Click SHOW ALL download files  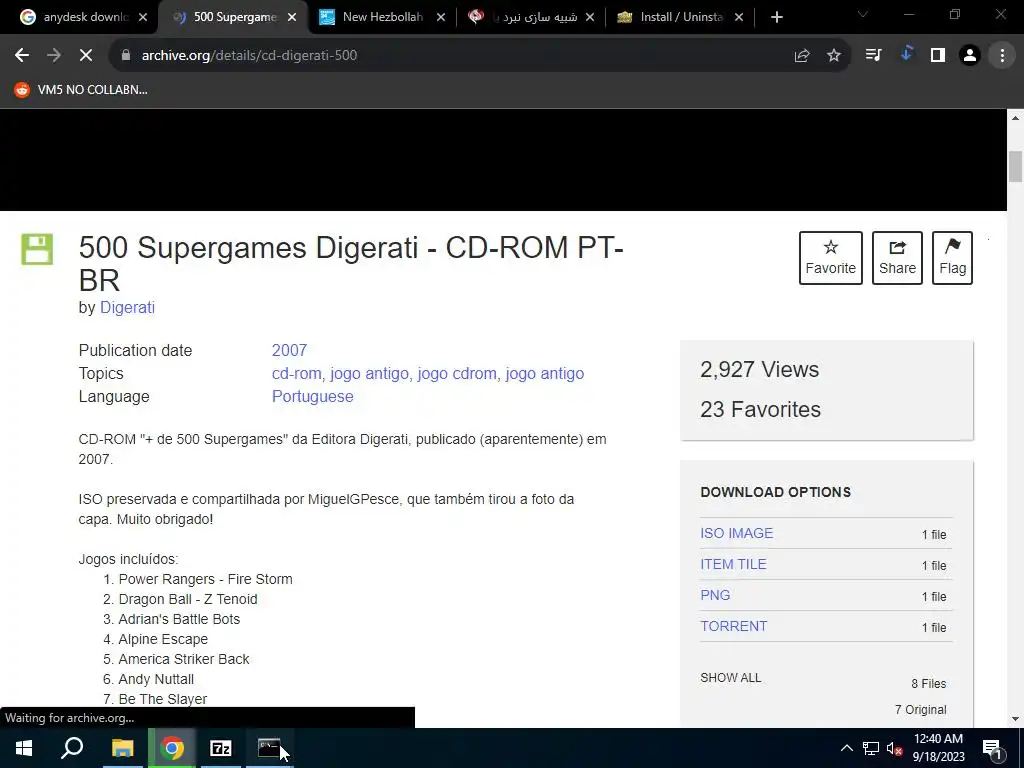[x=731, y=678]
